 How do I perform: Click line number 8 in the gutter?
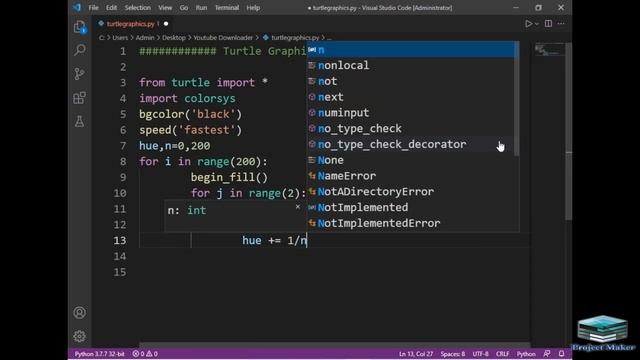(x=123, y=162)
